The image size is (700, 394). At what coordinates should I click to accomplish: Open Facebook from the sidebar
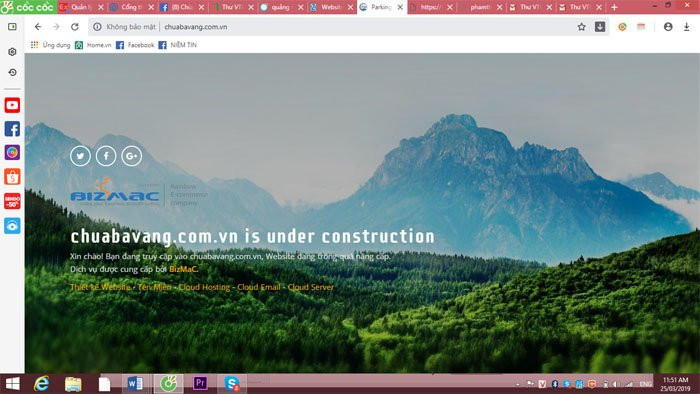click(x=12, y=129)
